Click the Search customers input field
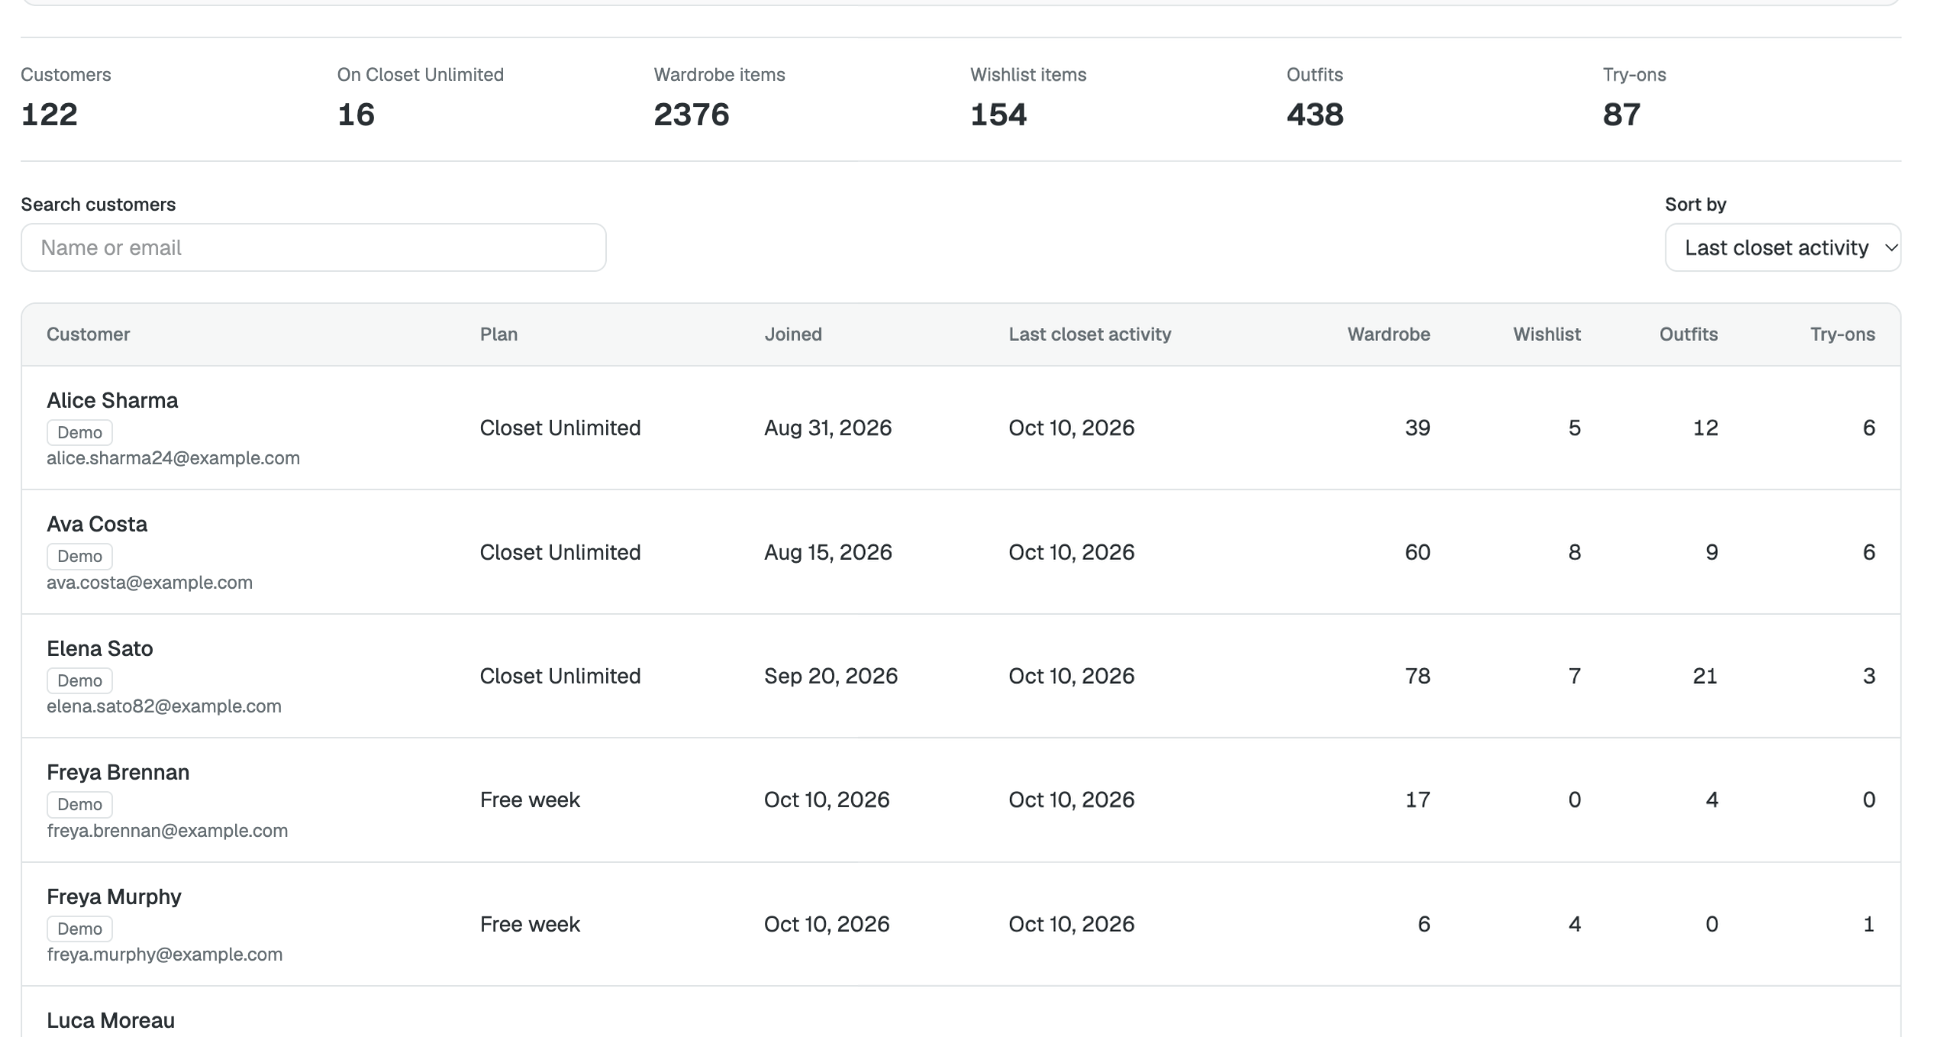This screenshot has width=1942, height=1037. tap(313, 247)
